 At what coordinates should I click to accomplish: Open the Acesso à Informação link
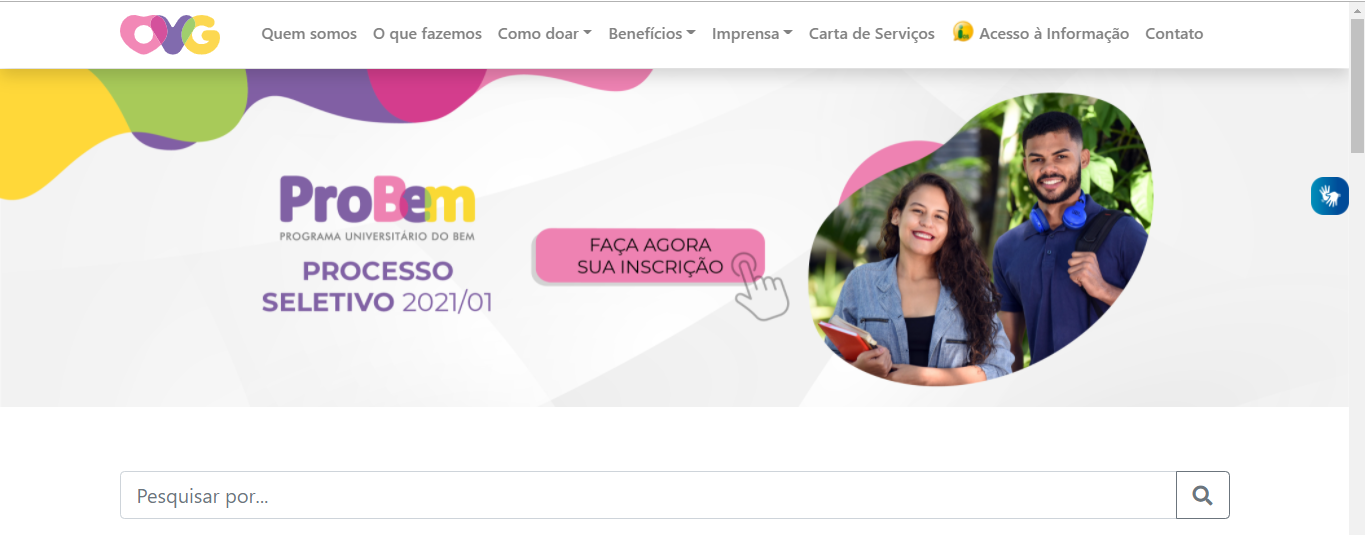coord(1054,33)
